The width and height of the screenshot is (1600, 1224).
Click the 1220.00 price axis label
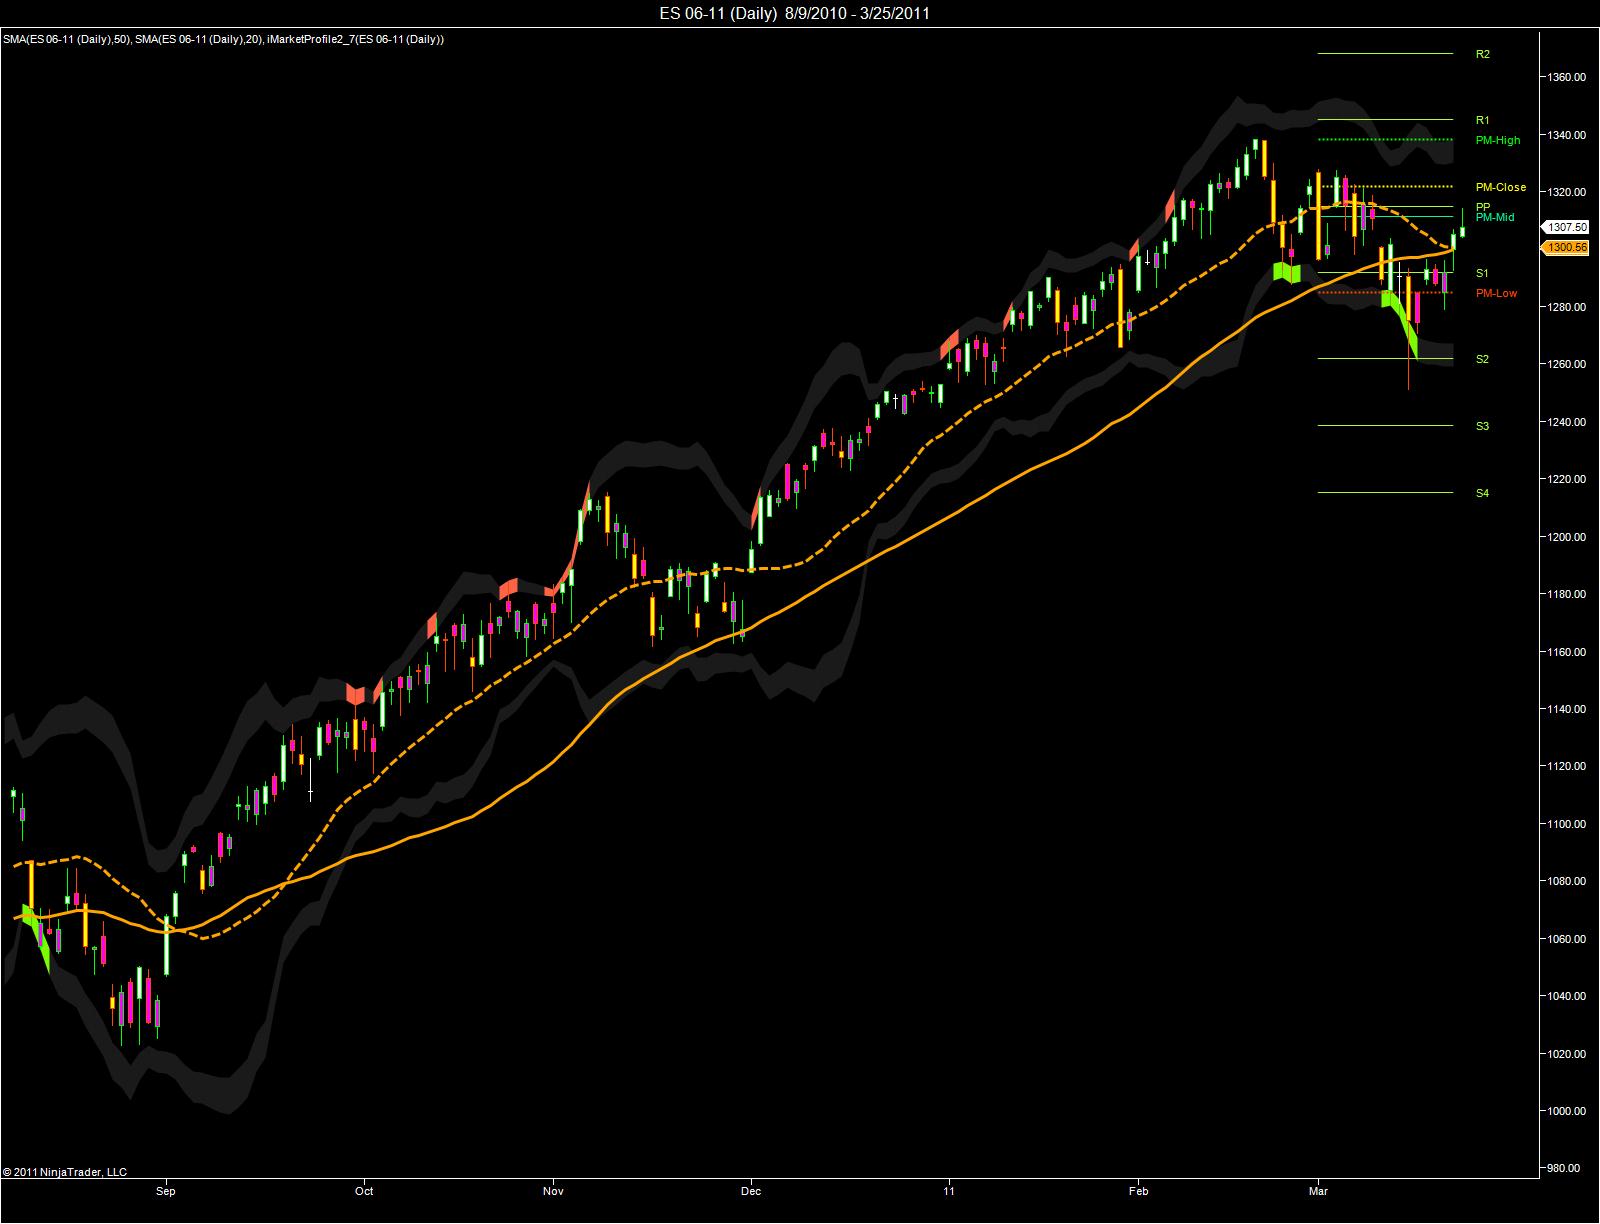[x=1567, y=479]
